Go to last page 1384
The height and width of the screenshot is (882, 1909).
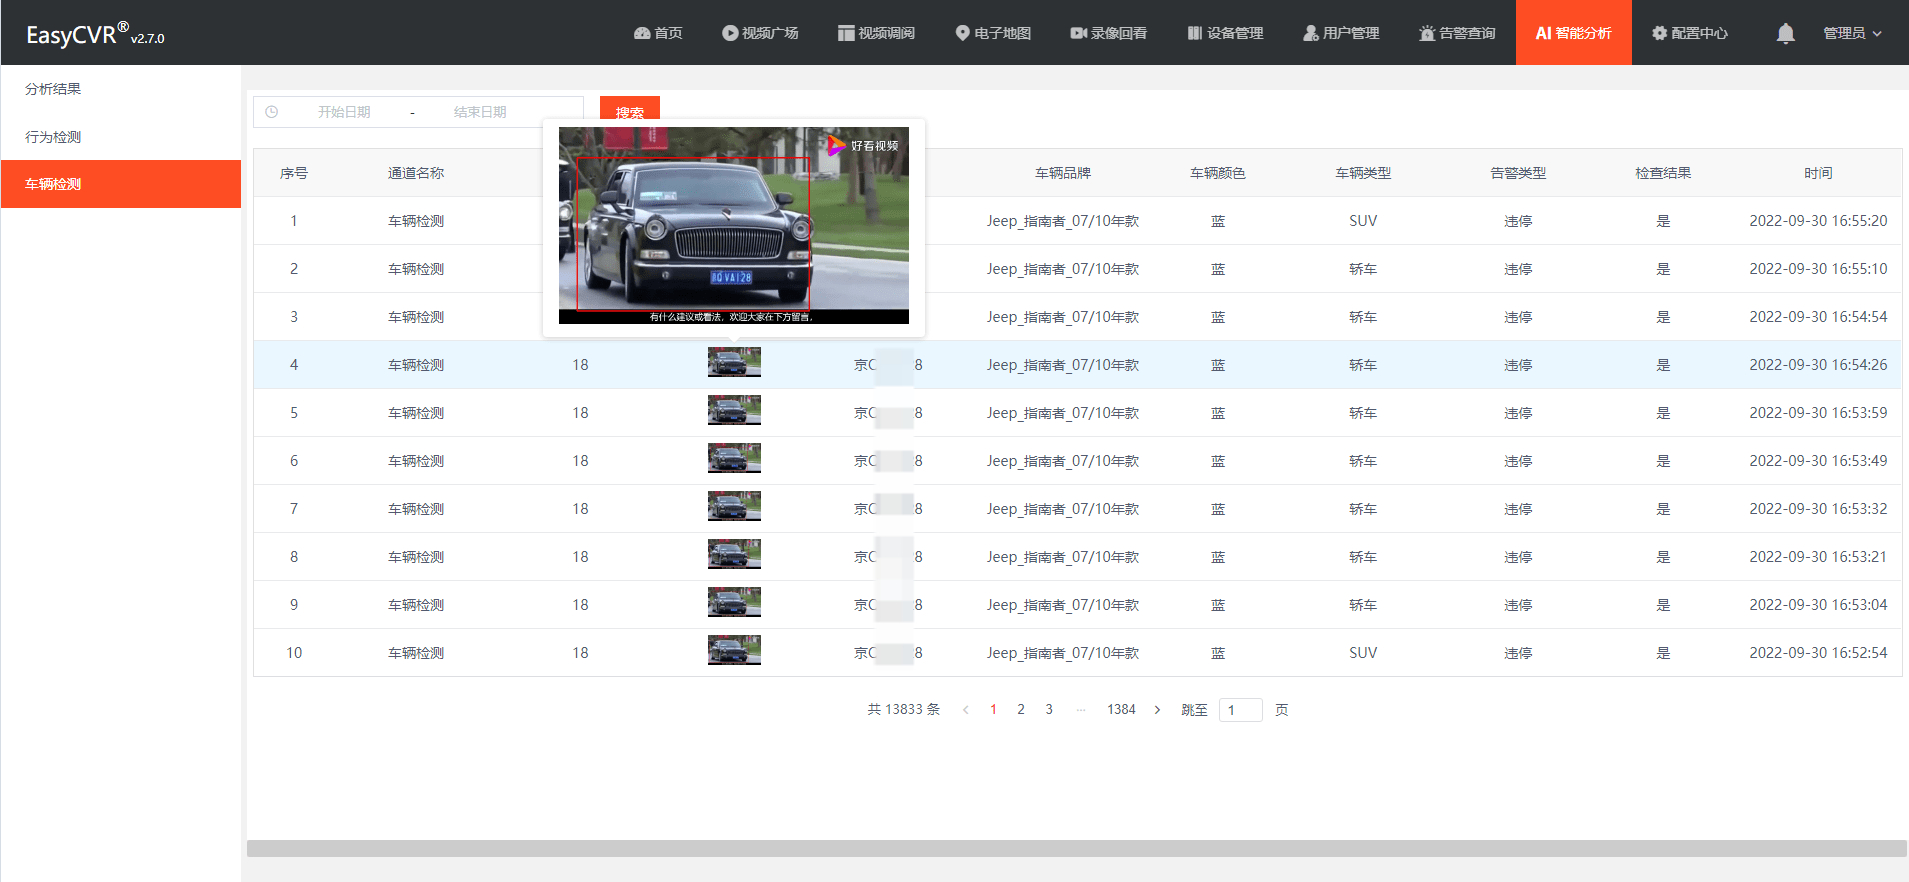(x=1121, y=709)
